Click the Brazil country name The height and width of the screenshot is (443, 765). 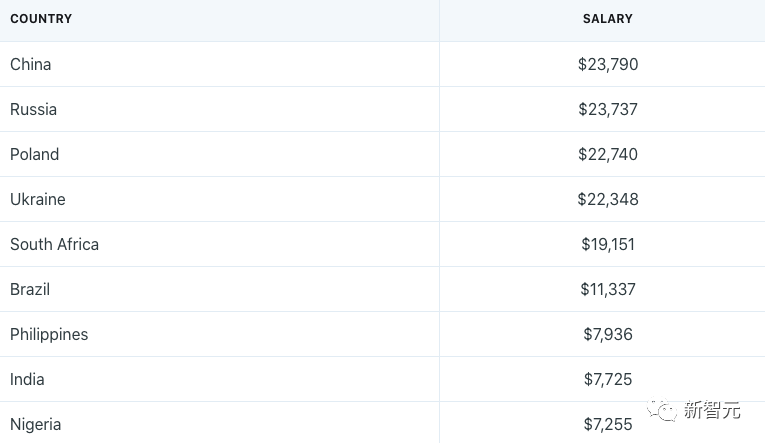coord(30,289)
